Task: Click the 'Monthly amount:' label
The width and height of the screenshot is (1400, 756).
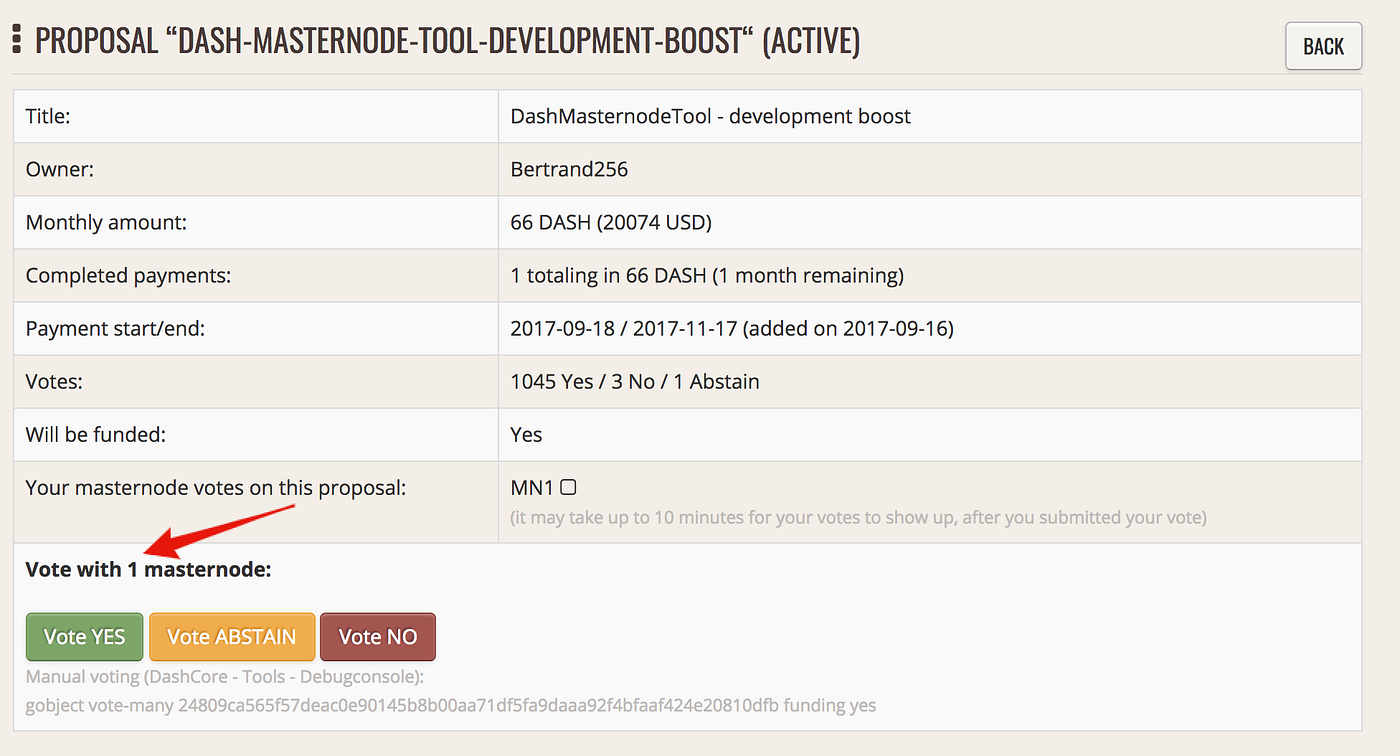Action: [x=106, y=222]
